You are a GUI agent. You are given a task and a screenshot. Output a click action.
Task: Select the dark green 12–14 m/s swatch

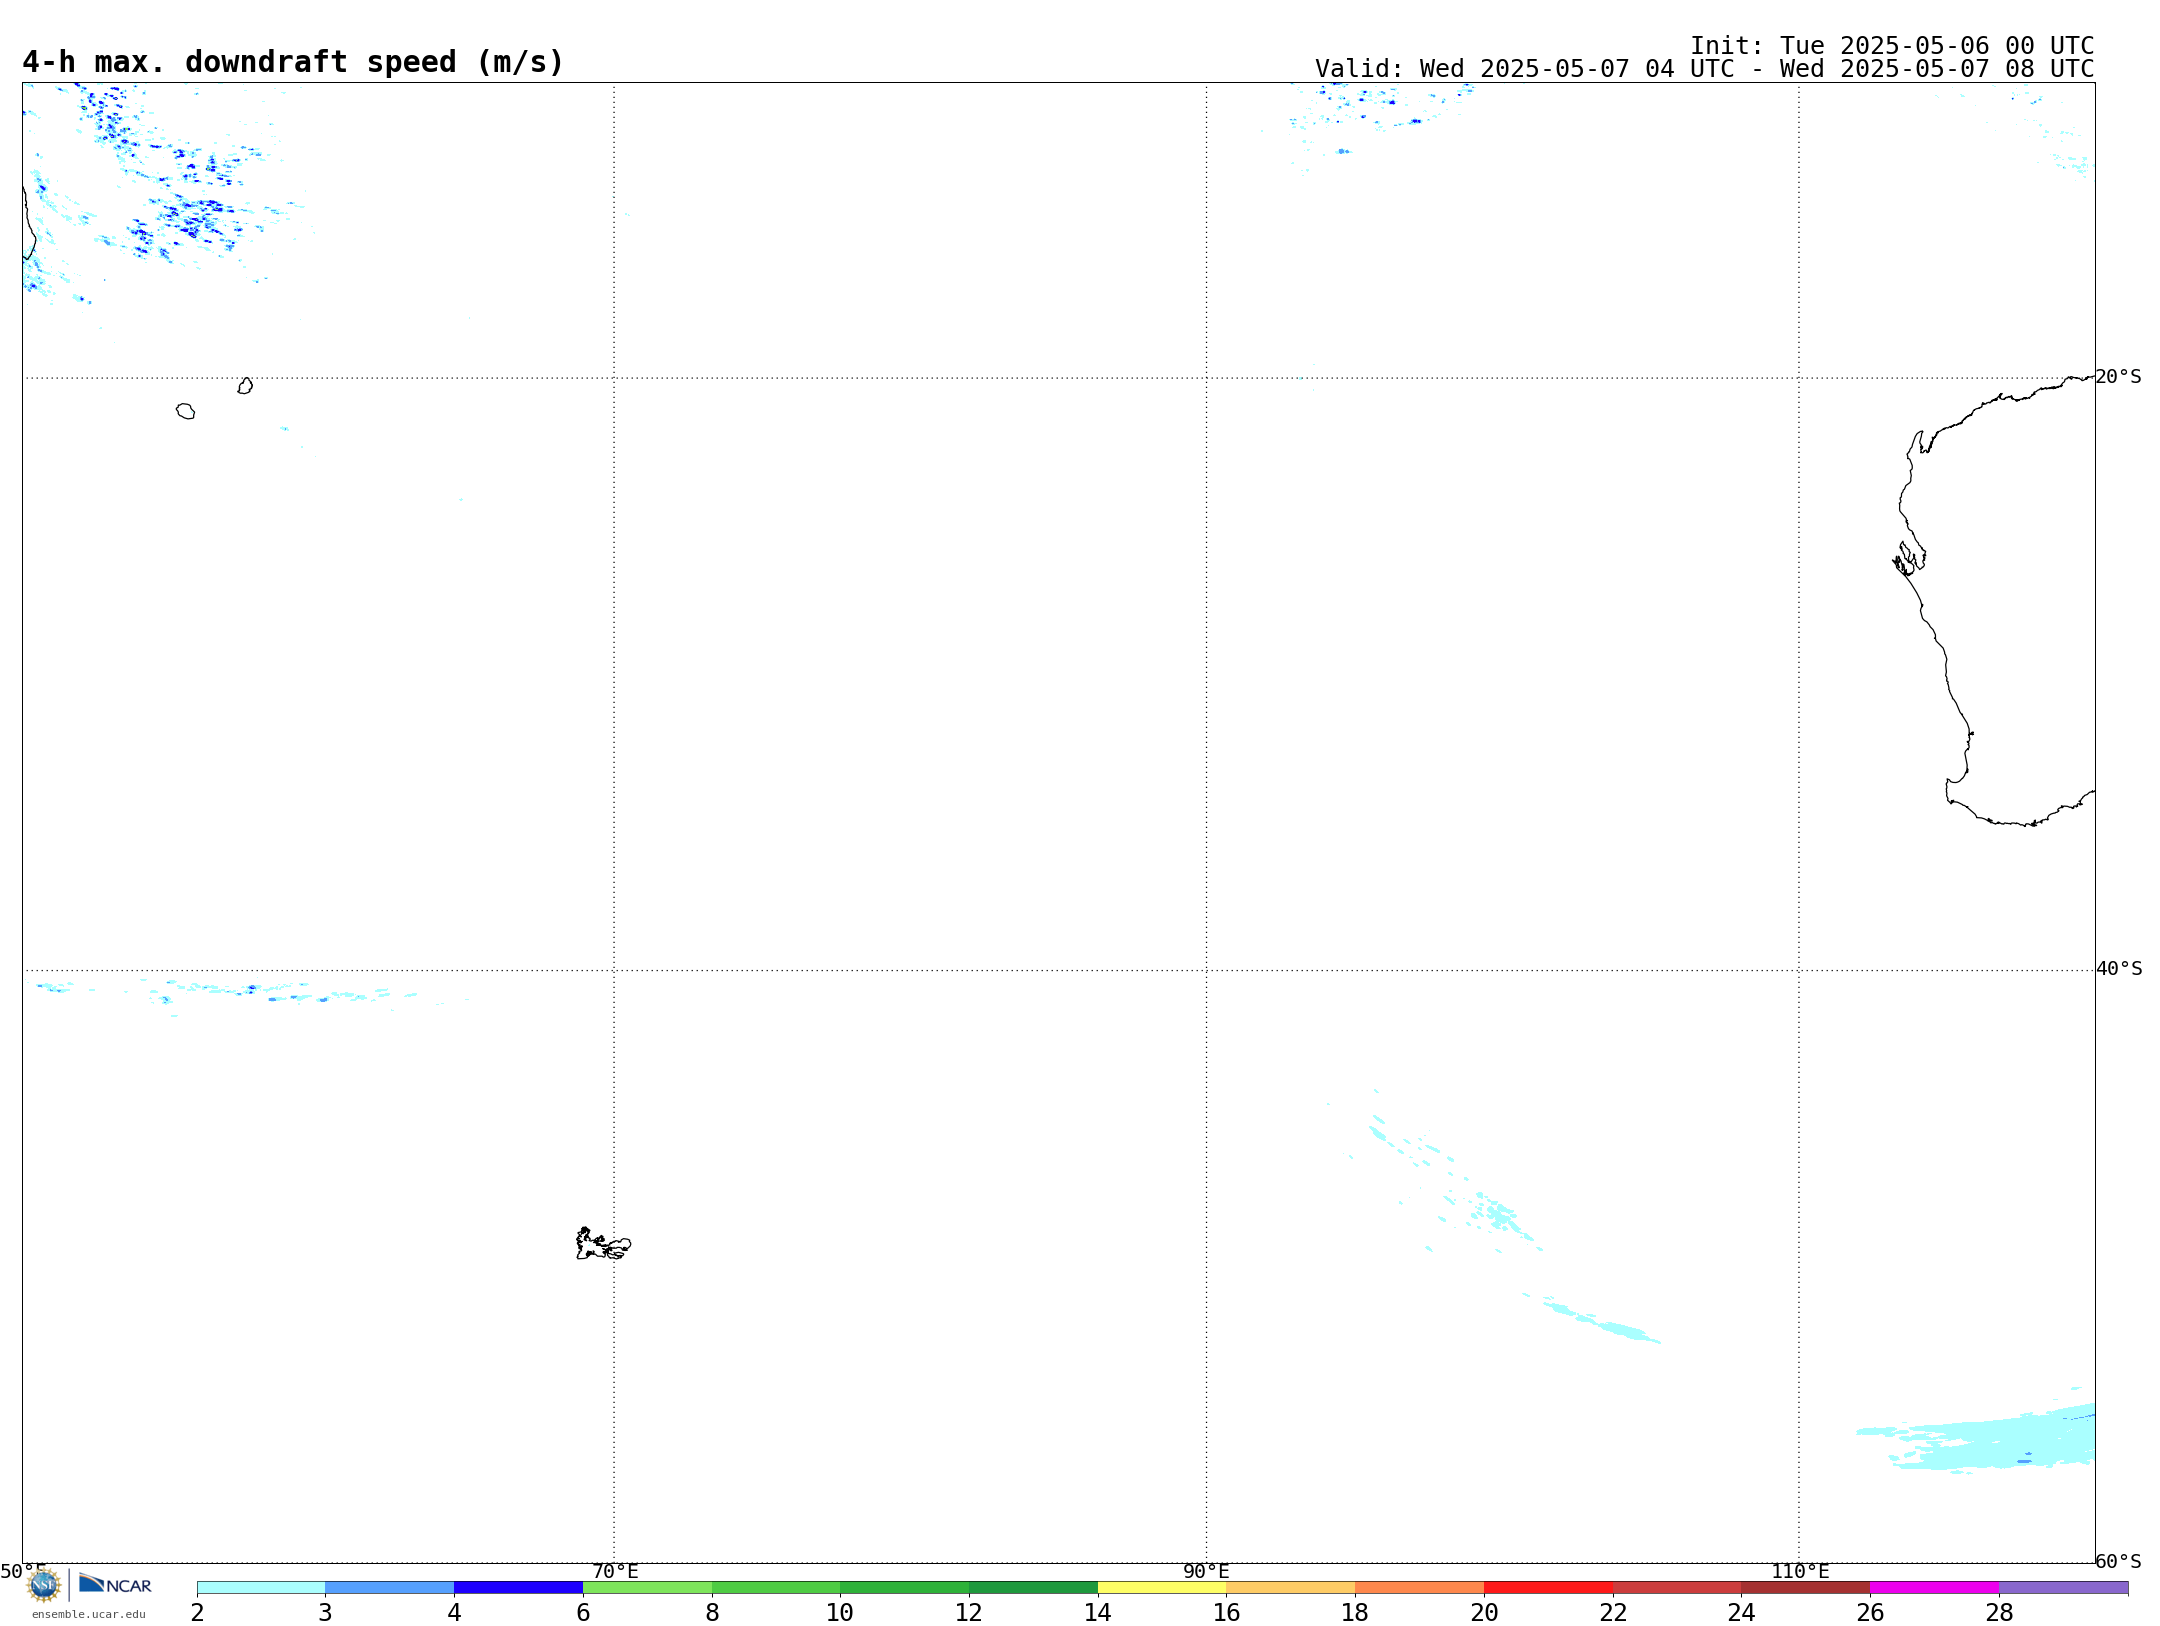point(1033,1587)
